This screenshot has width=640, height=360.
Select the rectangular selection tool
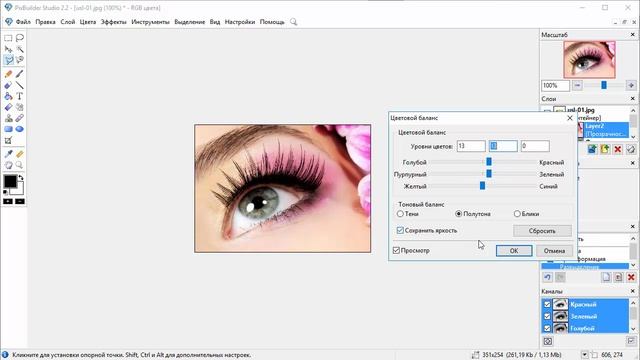[8, 38]
